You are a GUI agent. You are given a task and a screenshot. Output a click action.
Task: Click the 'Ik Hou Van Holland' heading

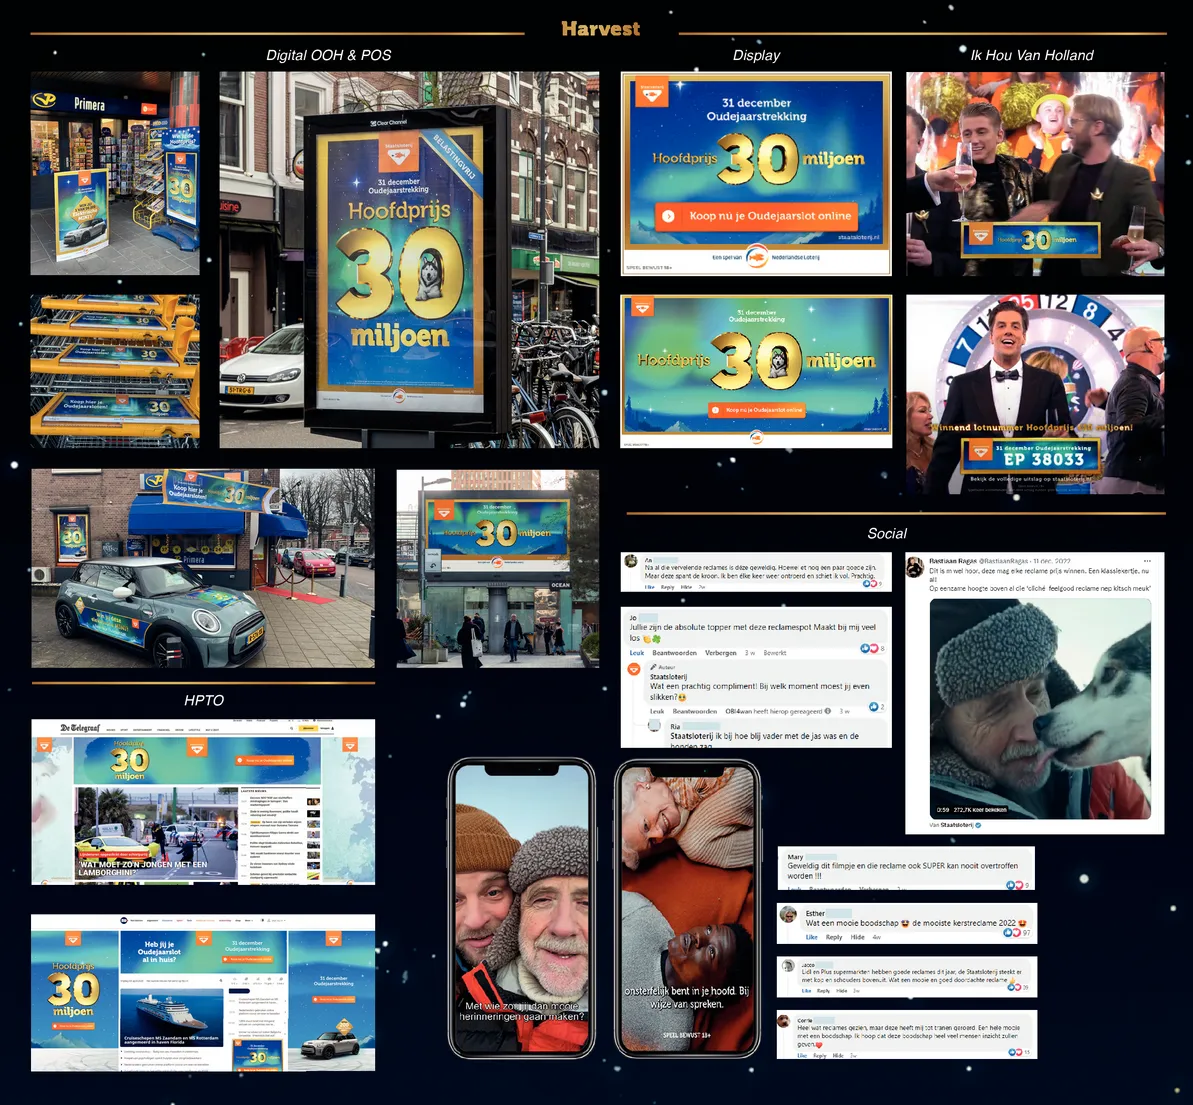1032,56
